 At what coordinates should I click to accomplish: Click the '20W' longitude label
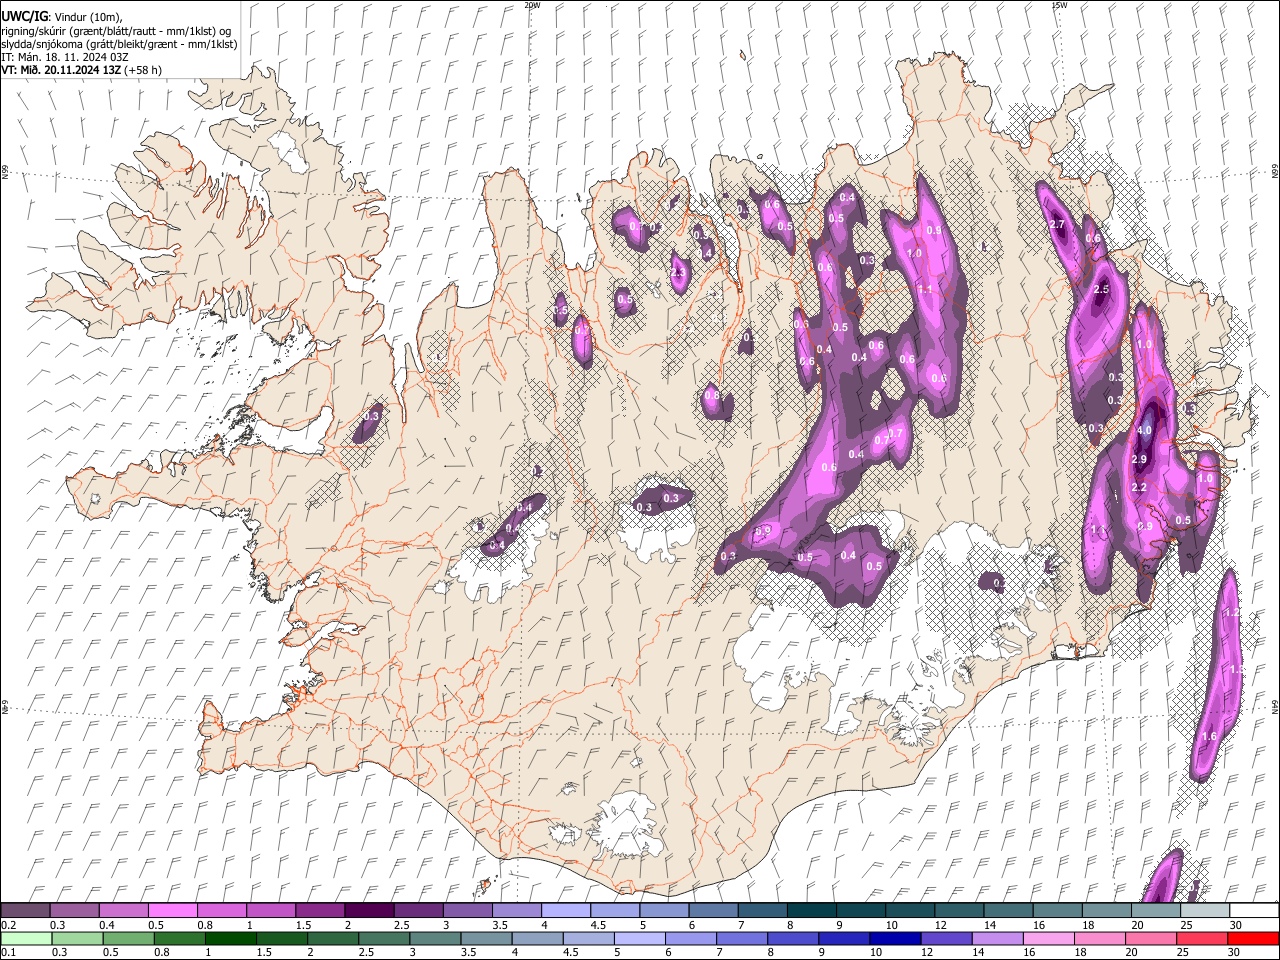coord(532,5)
